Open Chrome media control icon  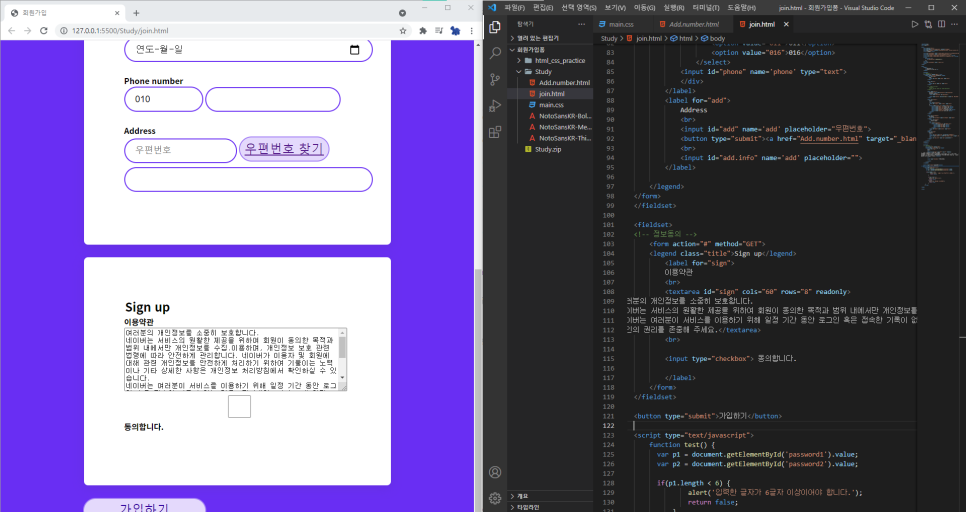[x=439, y=30]
